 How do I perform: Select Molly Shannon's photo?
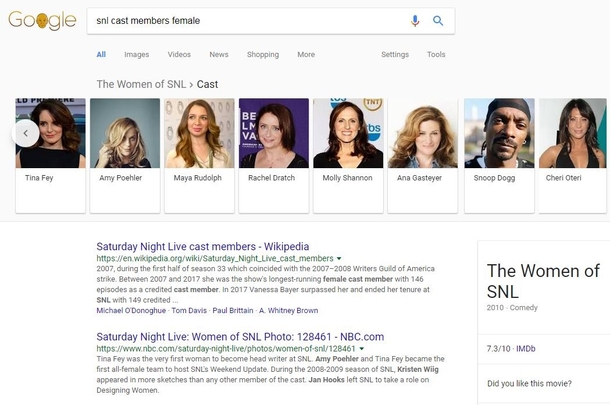[x=348, y=133]
